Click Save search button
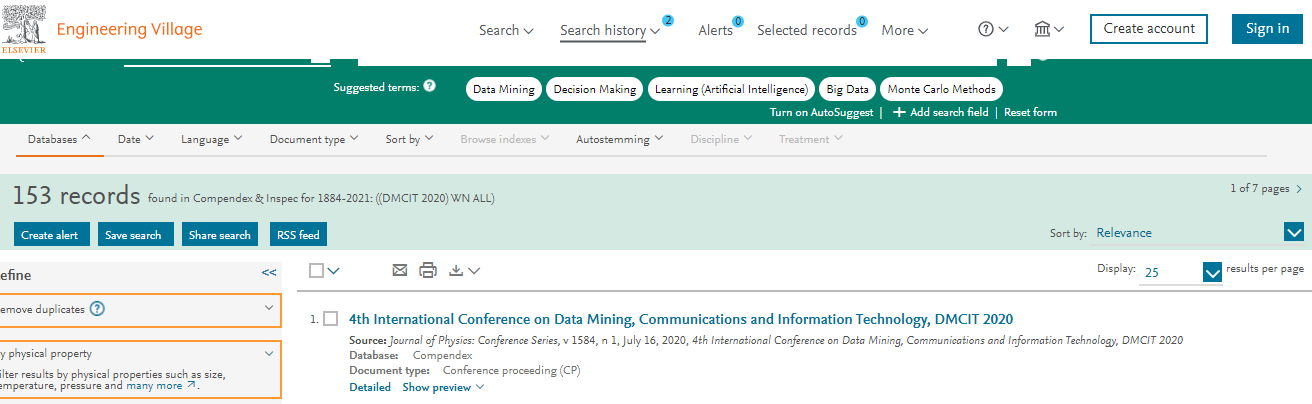This screenshot has width=1312, height=404. tap(133, 235)
